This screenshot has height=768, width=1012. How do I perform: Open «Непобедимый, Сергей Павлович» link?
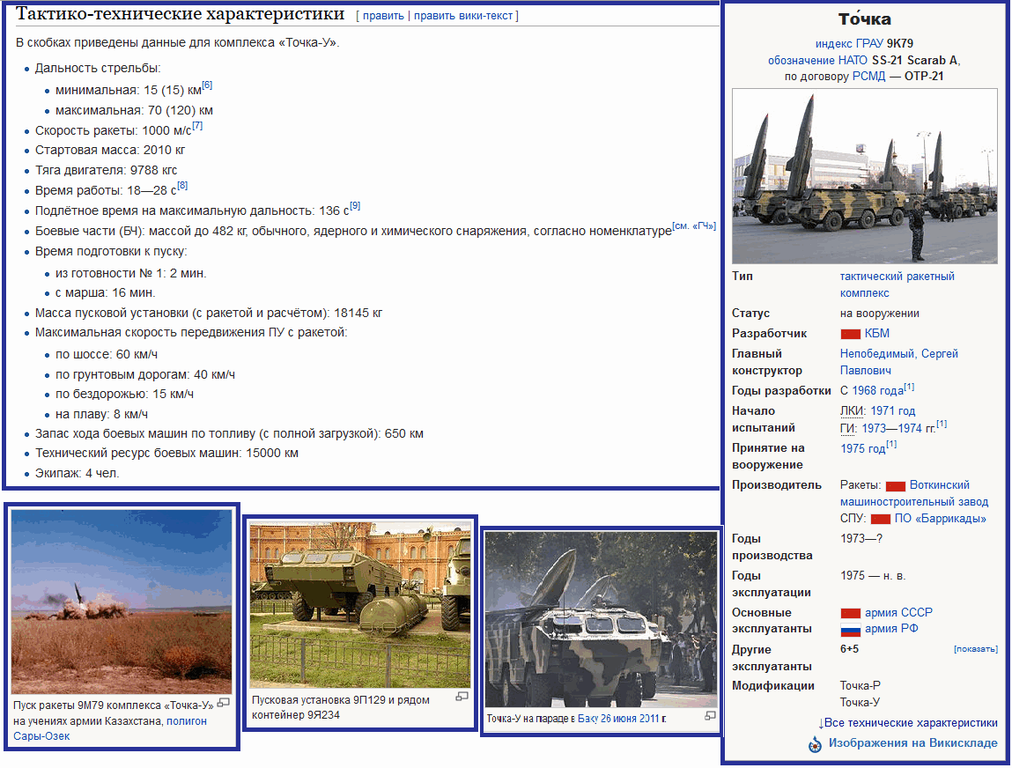point(899,362)
